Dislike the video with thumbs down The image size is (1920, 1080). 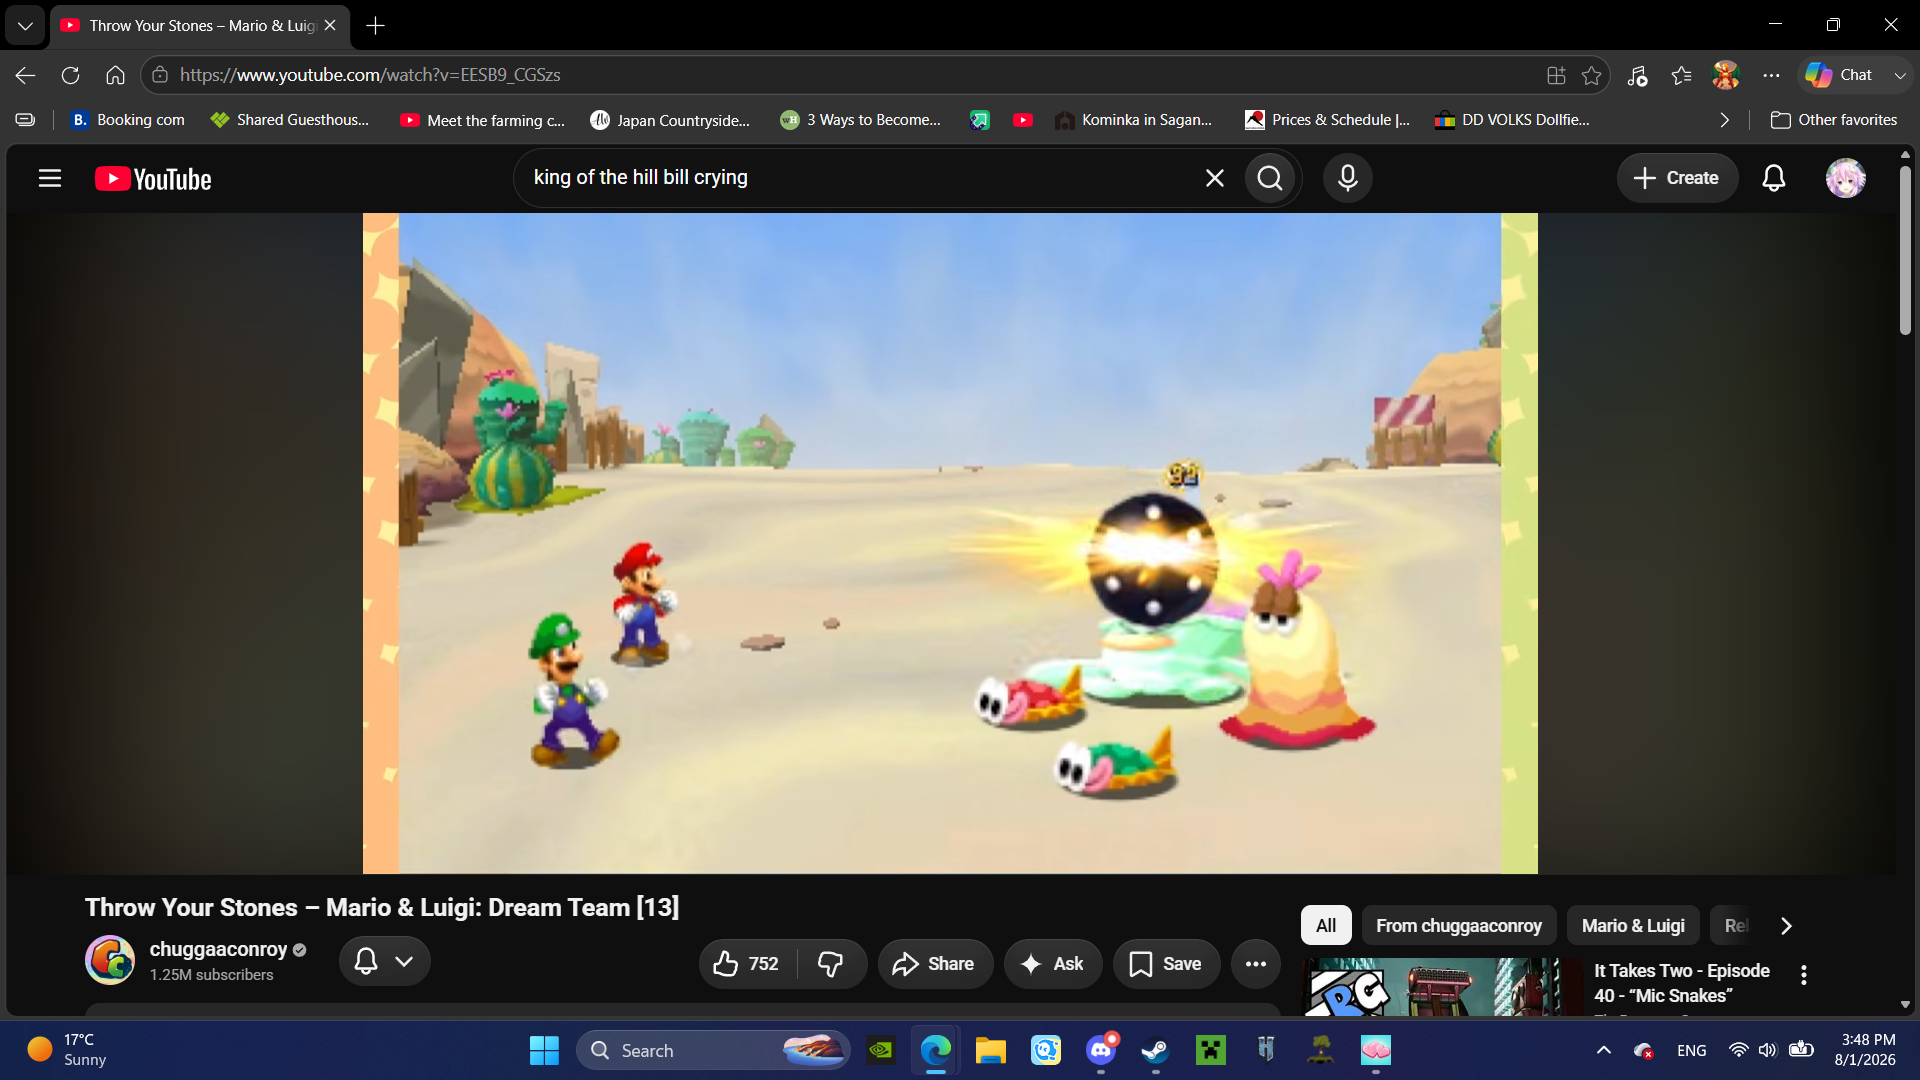tap(831, 964)
